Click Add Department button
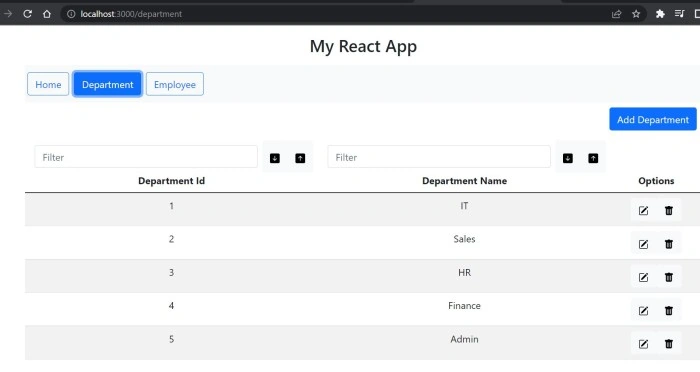 (x=653, y=119)
